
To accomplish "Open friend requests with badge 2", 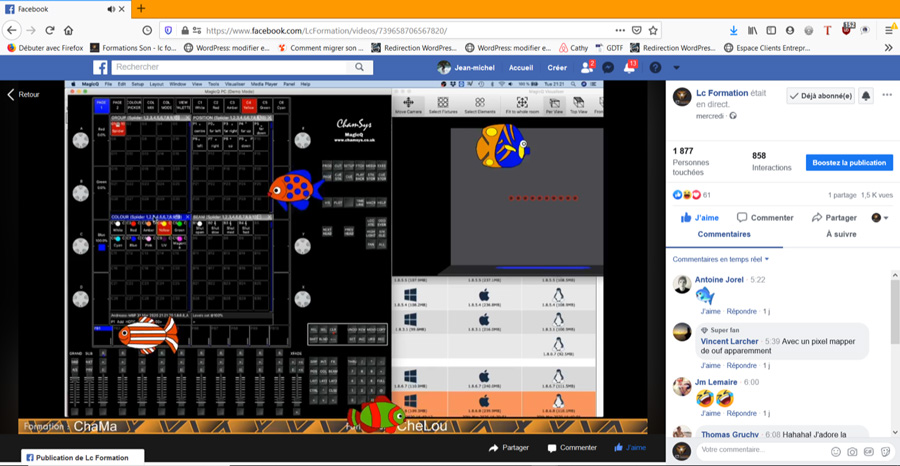I will pyautogui.click(x=587, y=67).
